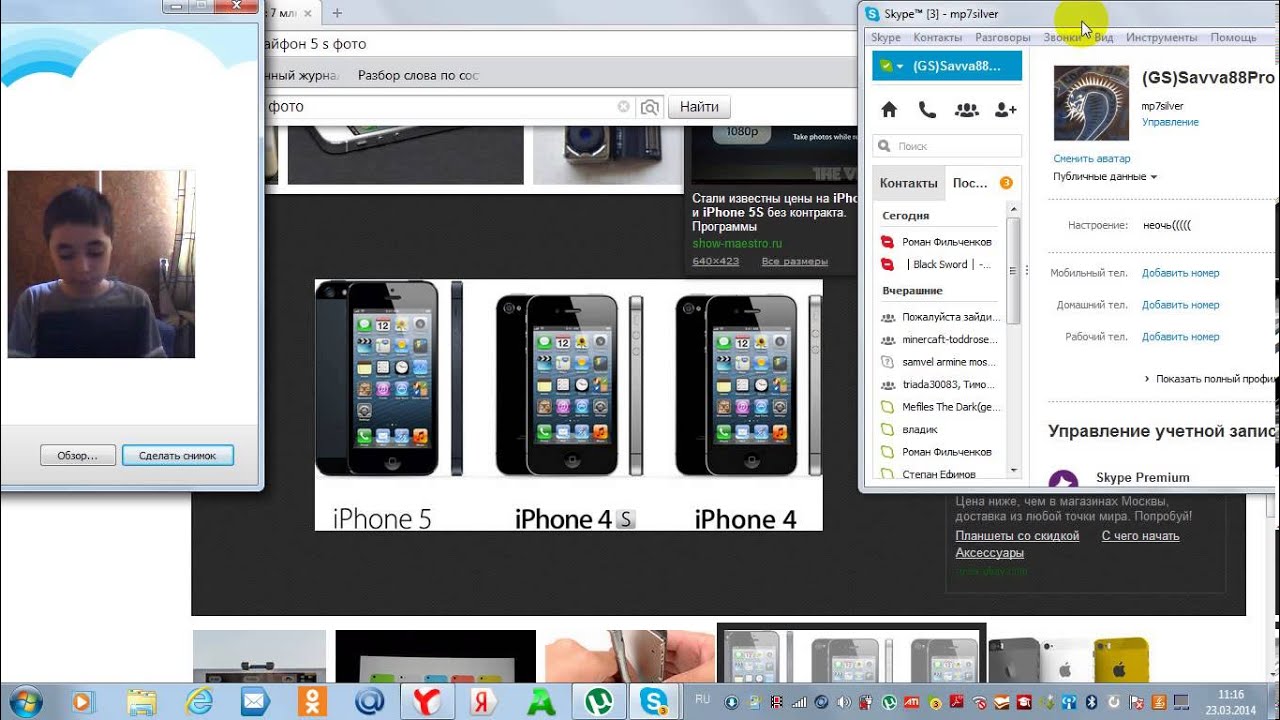Add home phone via Добавить номер
The width and height of the screenshot is (1280, 720).
(x=1181, y=305)
